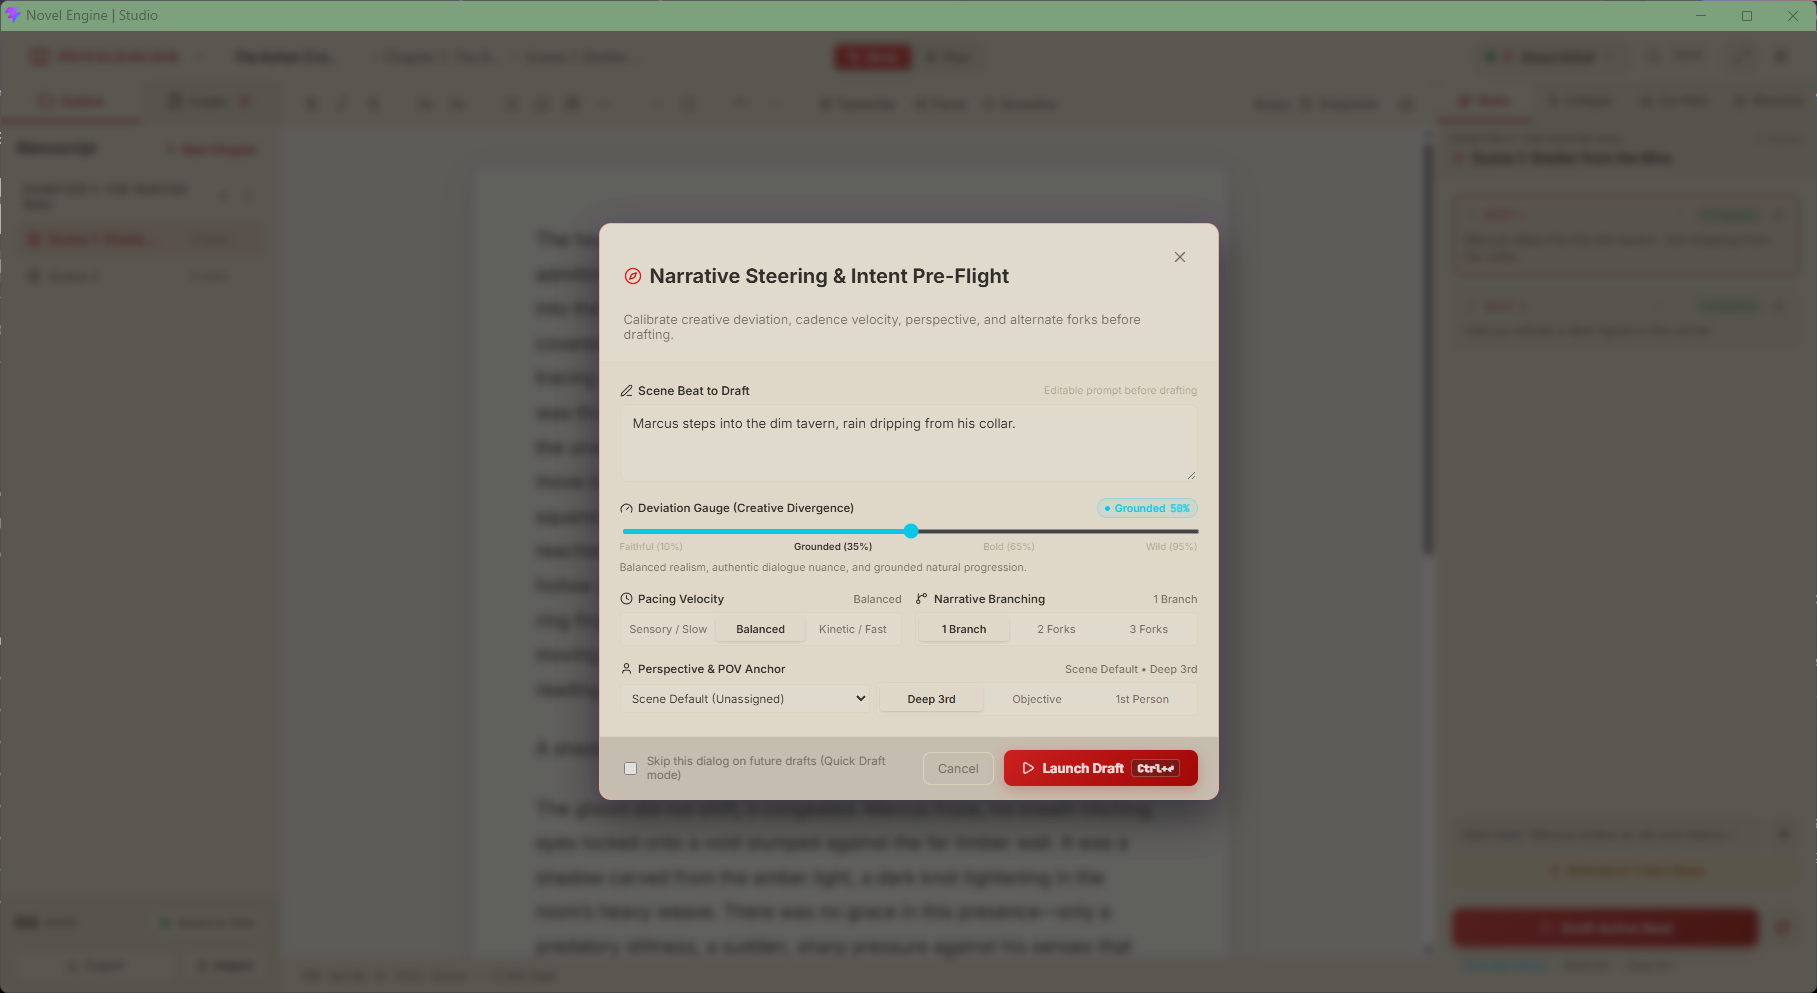
Task: Click 'Editable prompt before drafting' hint text
Action: [1120, 390]
